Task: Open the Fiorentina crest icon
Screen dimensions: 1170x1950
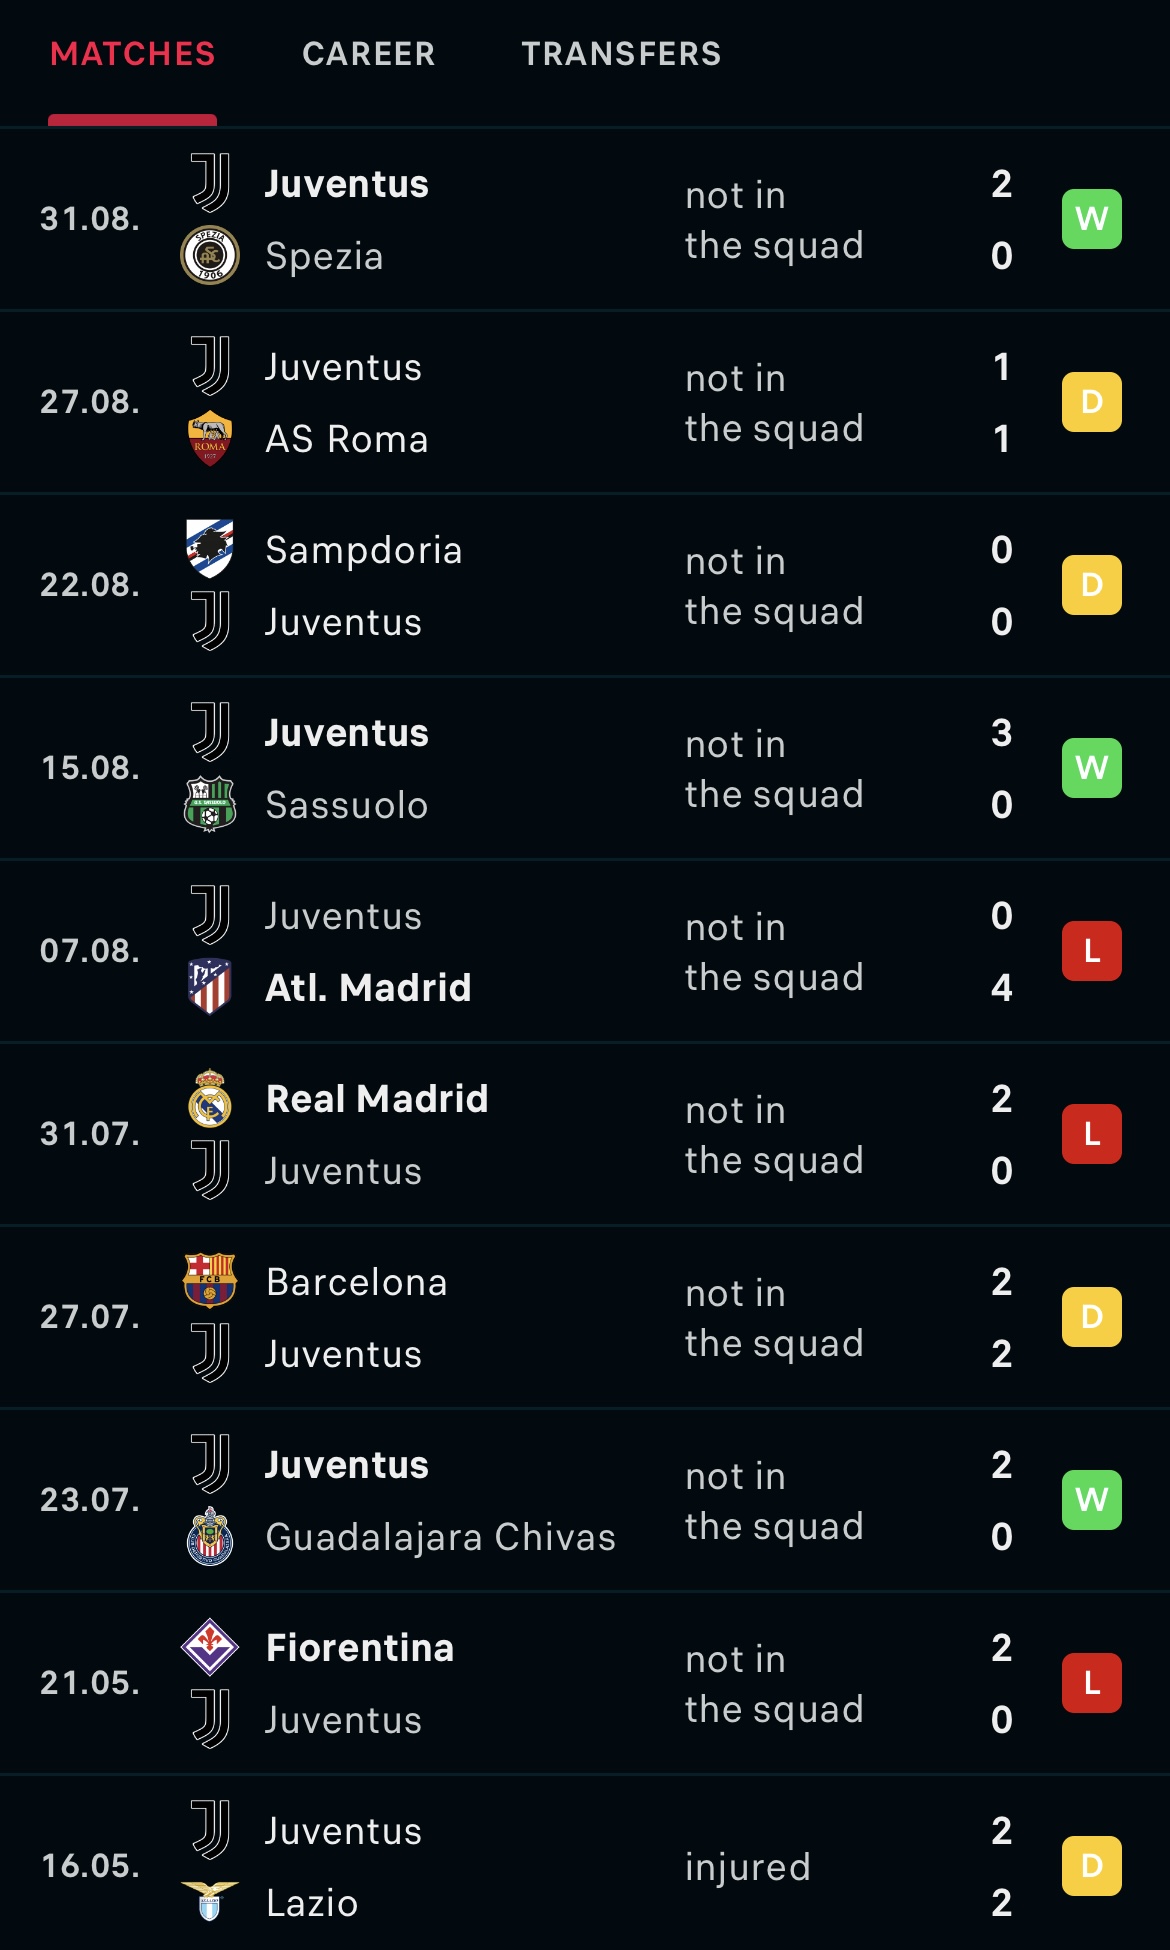Action: [x=210, y=1647]
